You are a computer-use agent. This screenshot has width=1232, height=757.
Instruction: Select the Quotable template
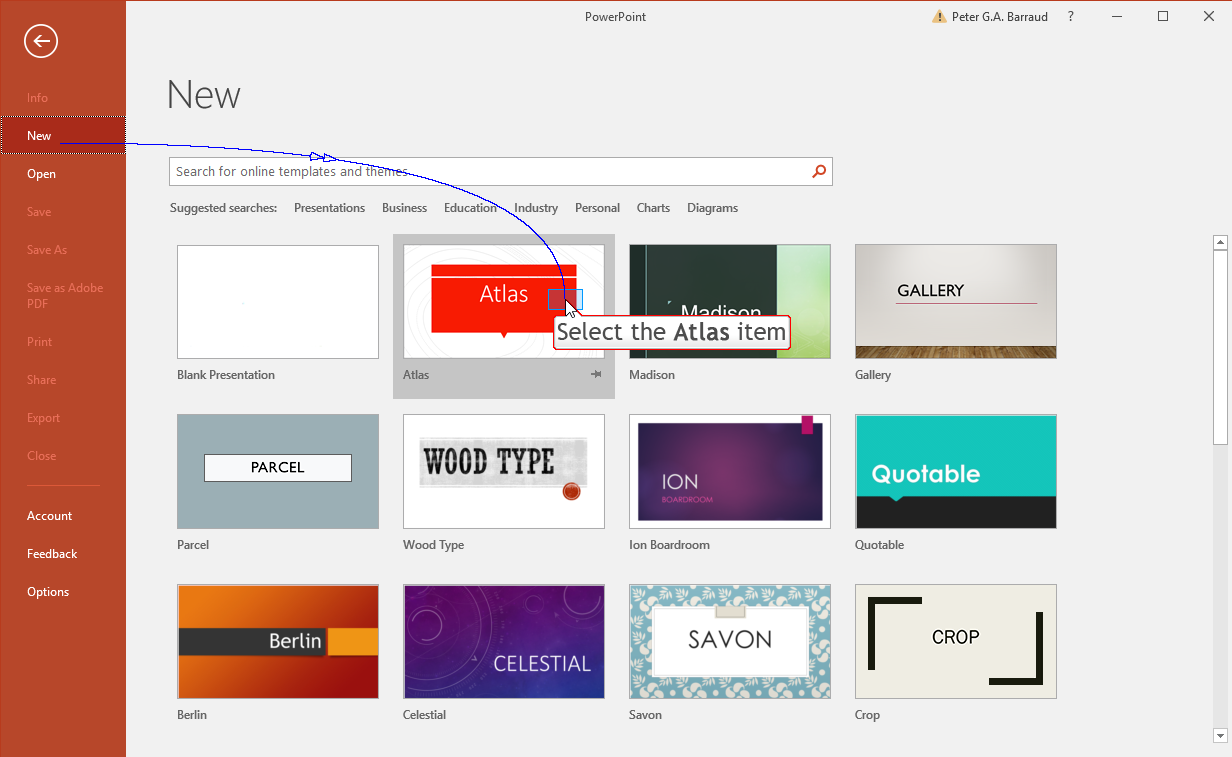955,471
